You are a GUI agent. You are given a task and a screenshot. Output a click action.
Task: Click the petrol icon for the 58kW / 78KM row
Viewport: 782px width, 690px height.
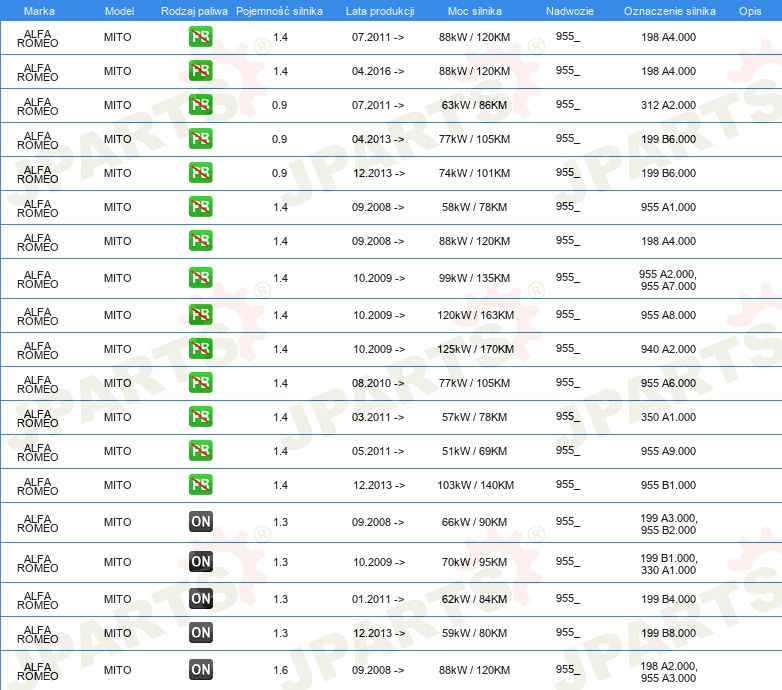pos(200,206)
